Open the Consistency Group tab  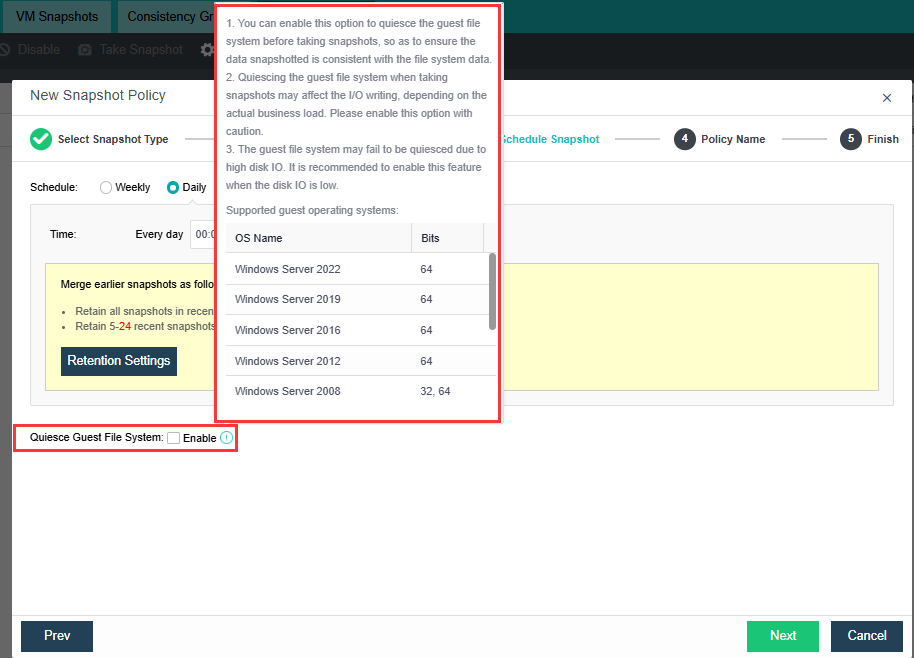tap(168, 17)
